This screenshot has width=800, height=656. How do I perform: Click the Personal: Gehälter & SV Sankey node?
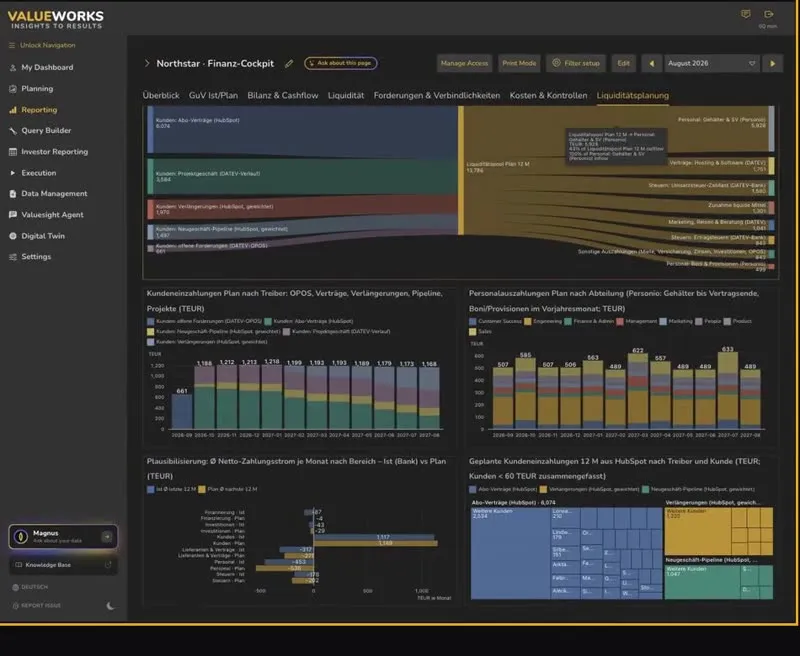(x=771, y=129)
